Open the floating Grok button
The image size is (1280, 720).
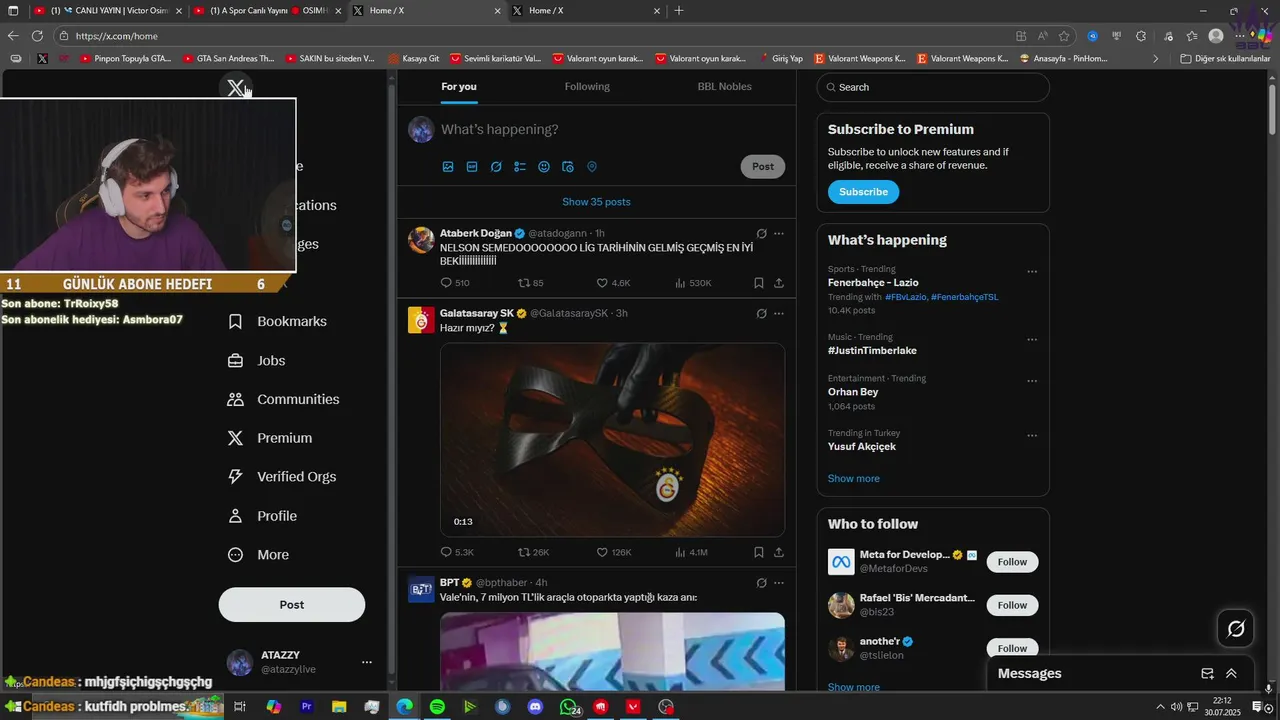pyautogui.click(x=1236, y=629)
